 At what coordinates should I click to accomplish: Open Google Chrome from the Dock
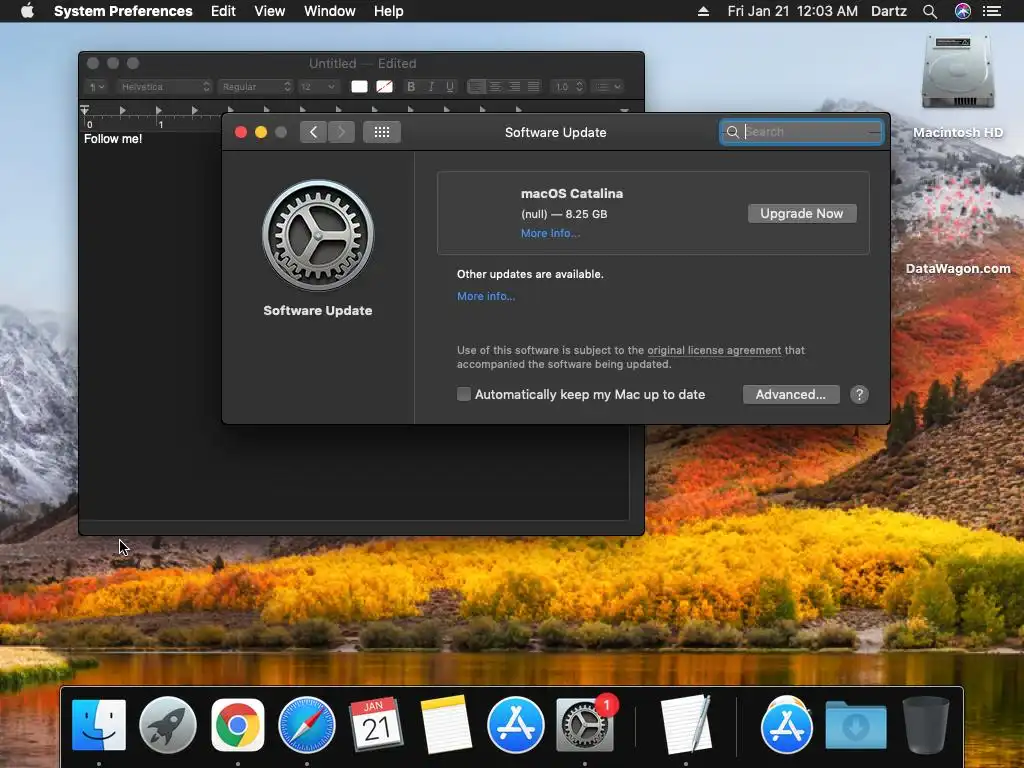click(x=238, y=725)
